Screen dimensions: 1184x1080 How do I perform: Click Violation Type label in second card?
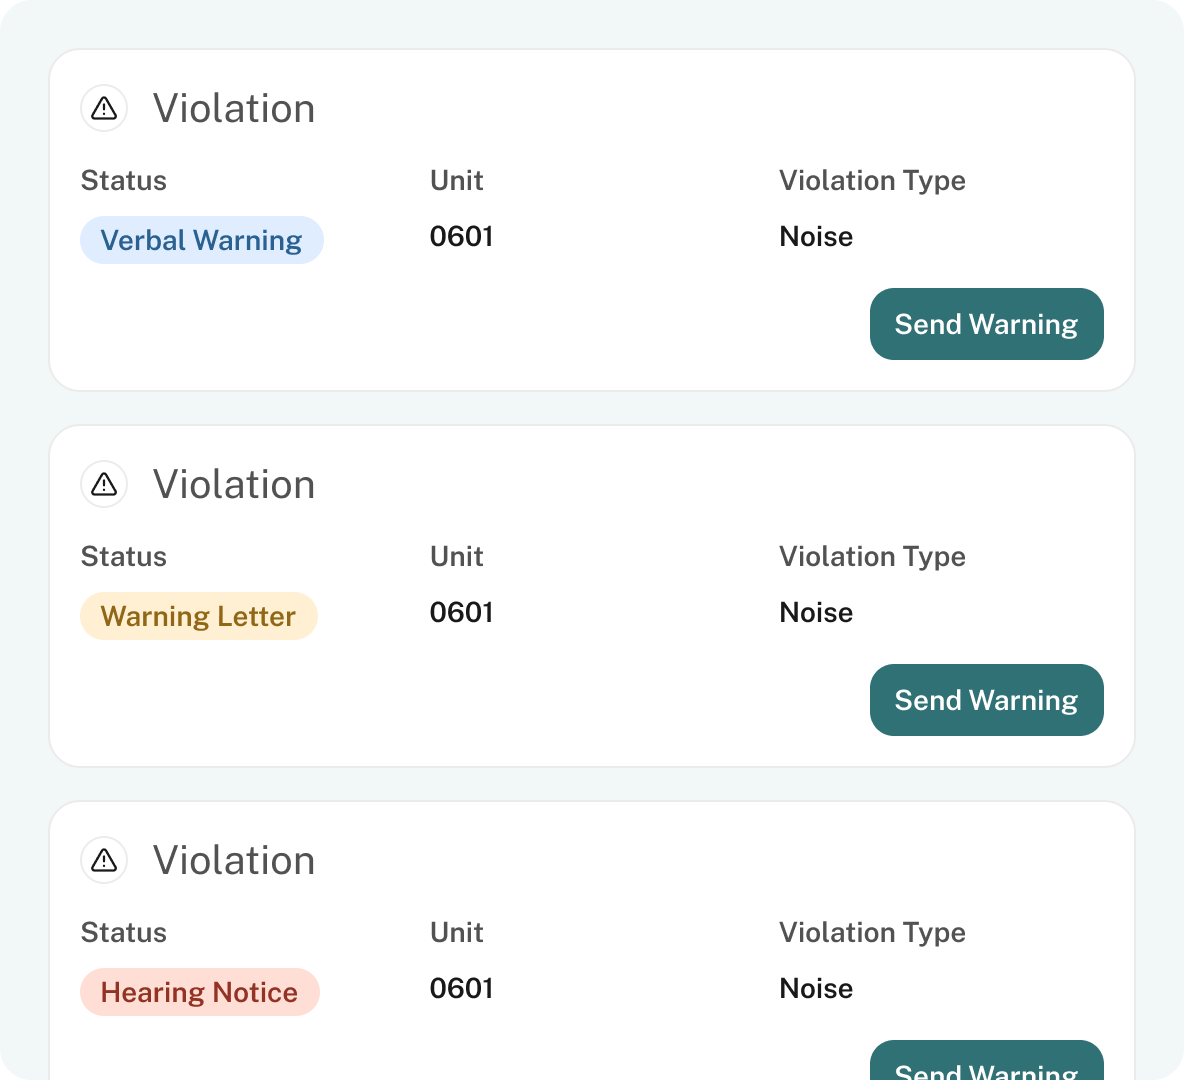(873, 557)
